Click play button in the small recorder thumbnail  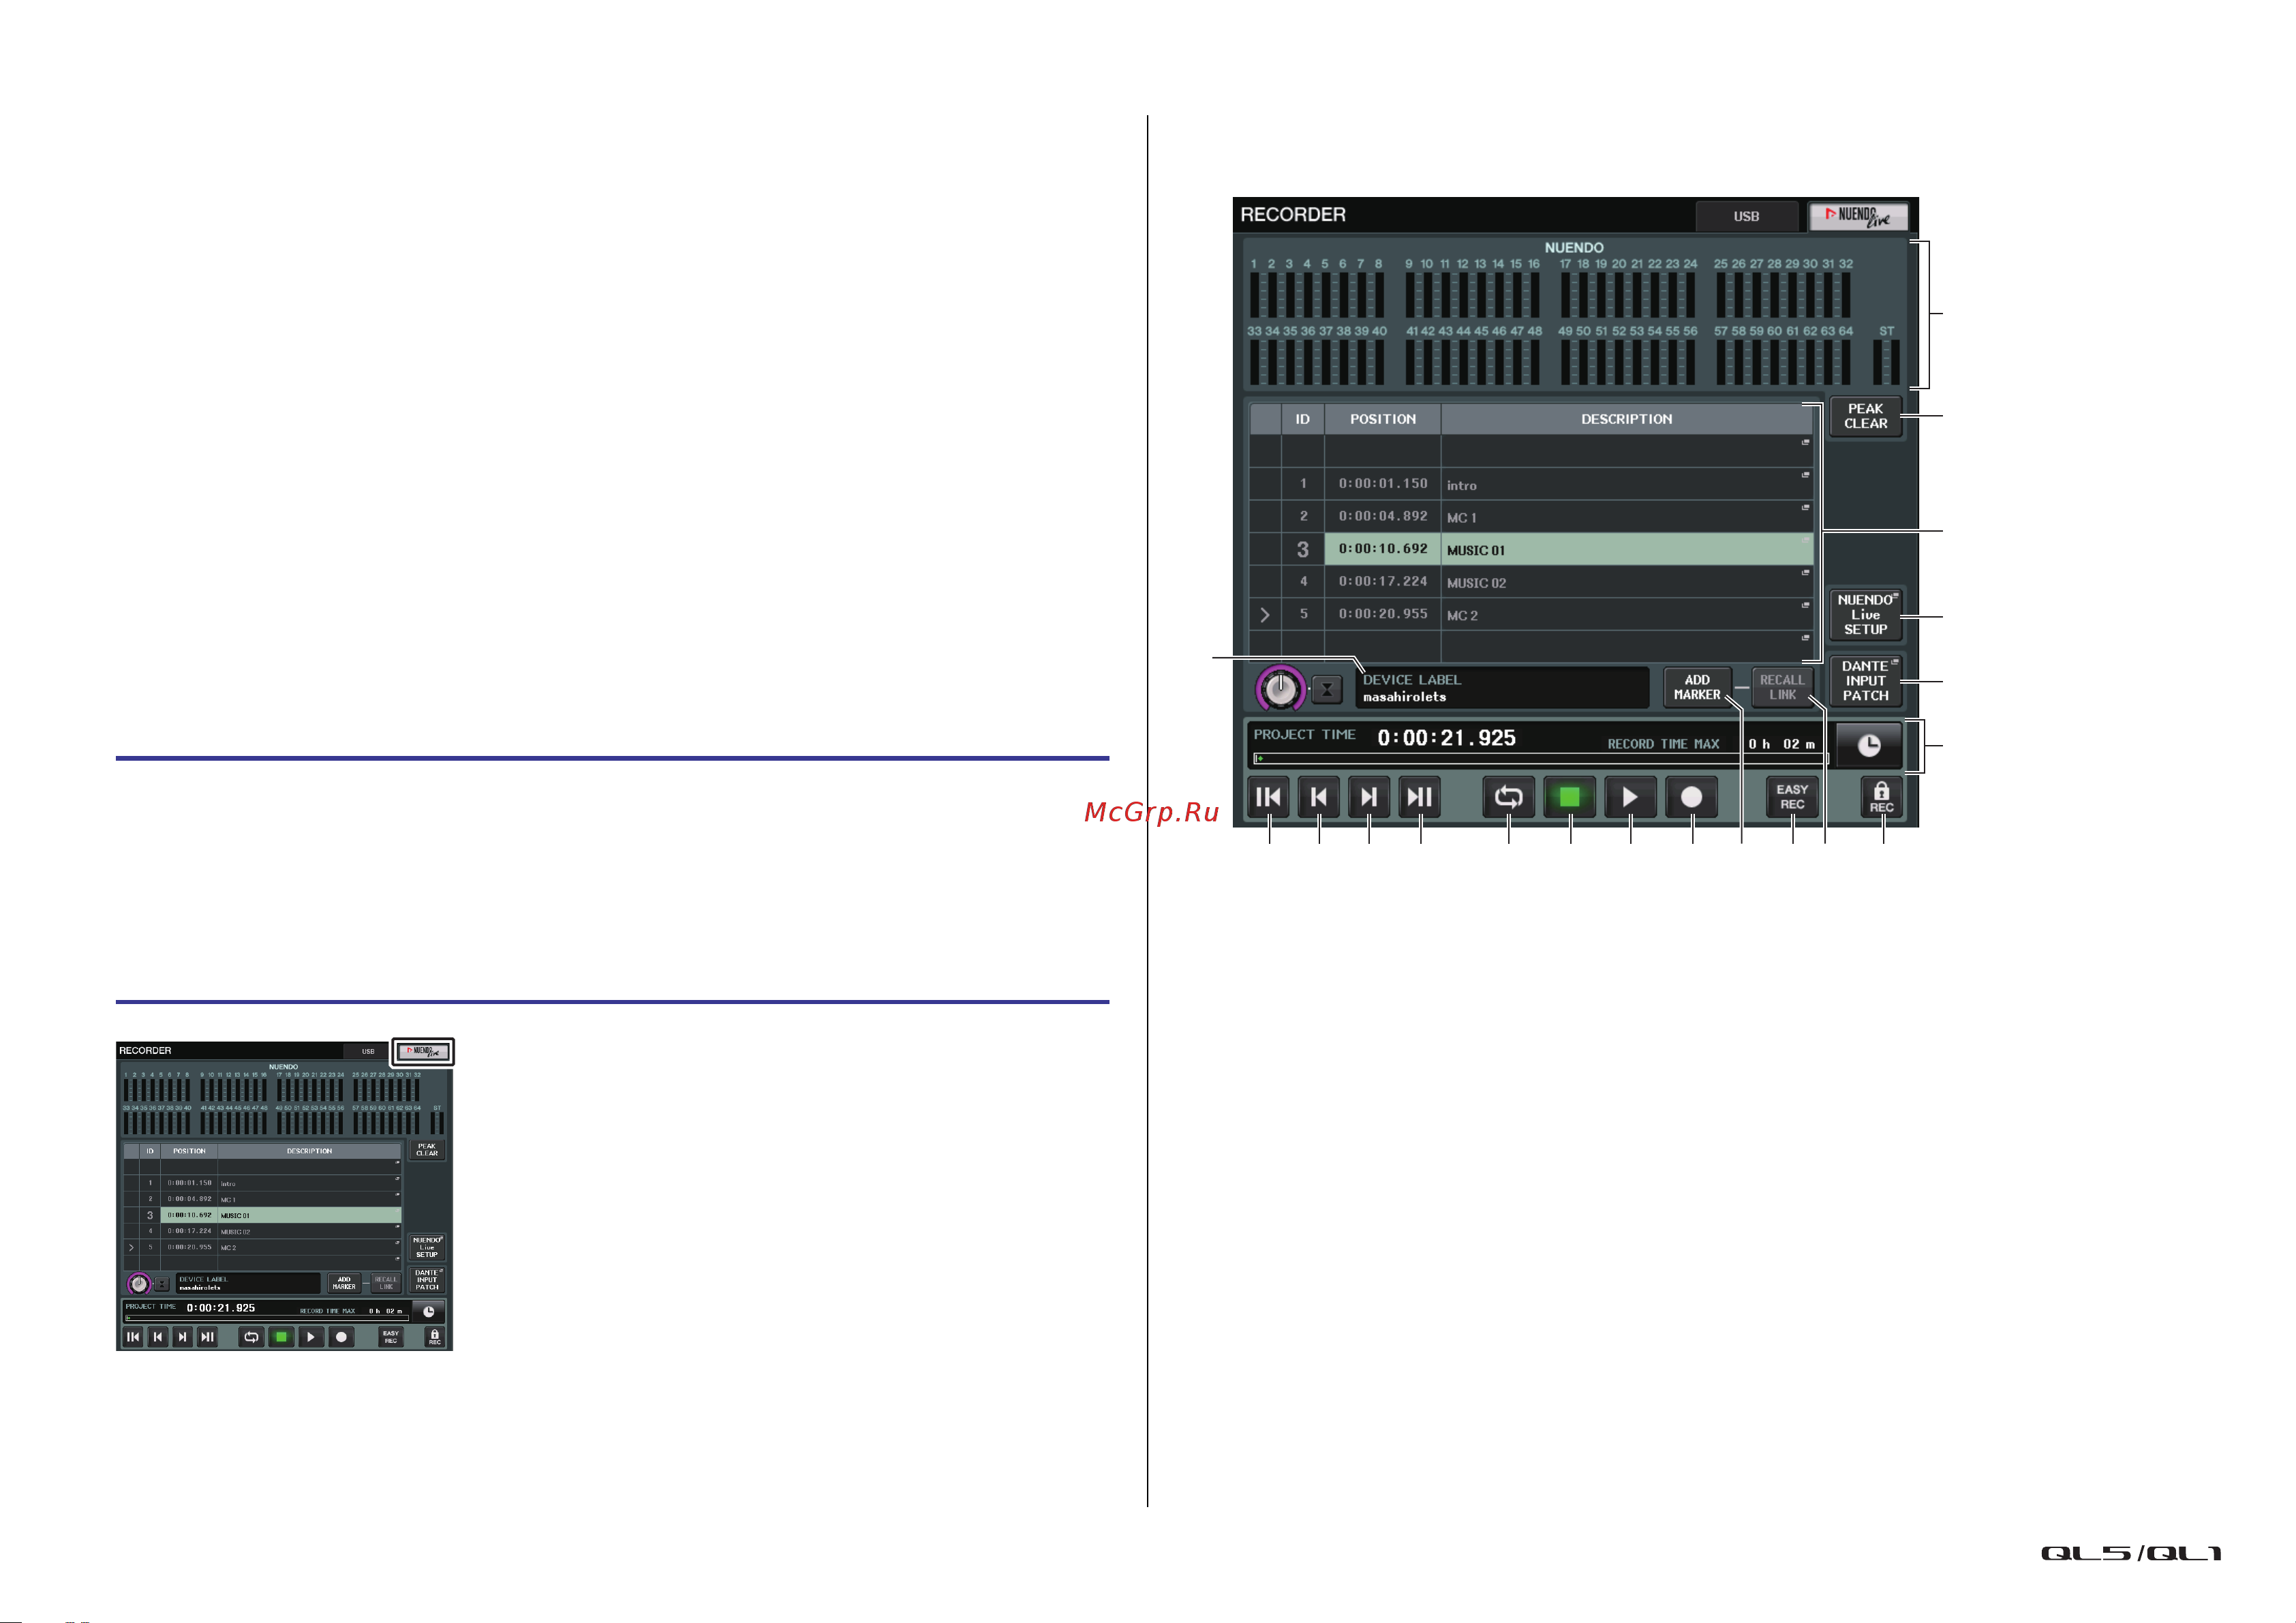[311, 1337]
